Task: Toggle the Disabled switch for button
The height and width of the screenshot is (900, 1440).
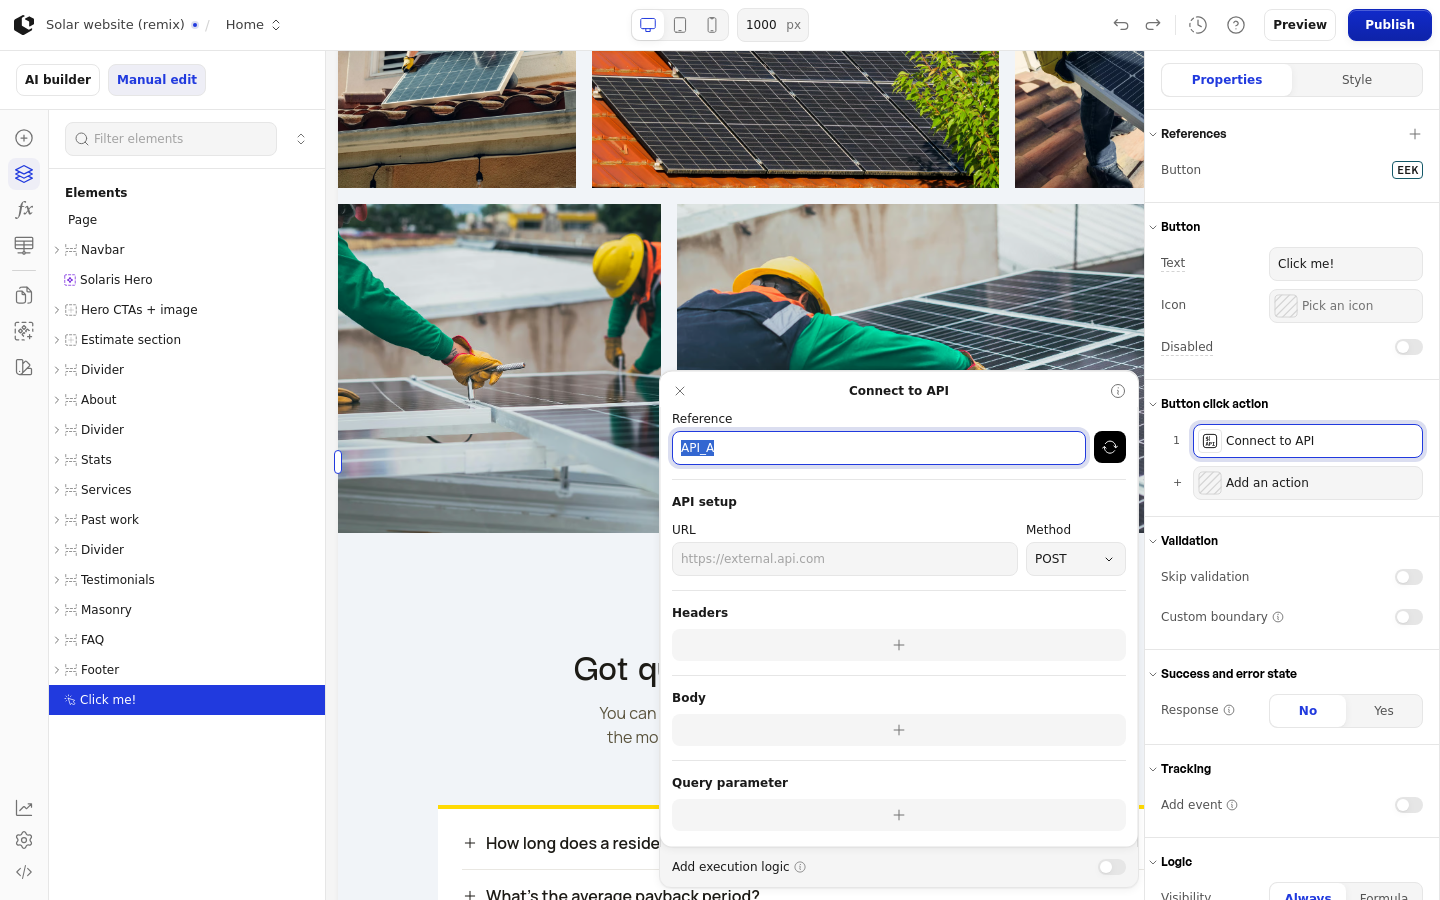Action: click(x=1409, y=347)
